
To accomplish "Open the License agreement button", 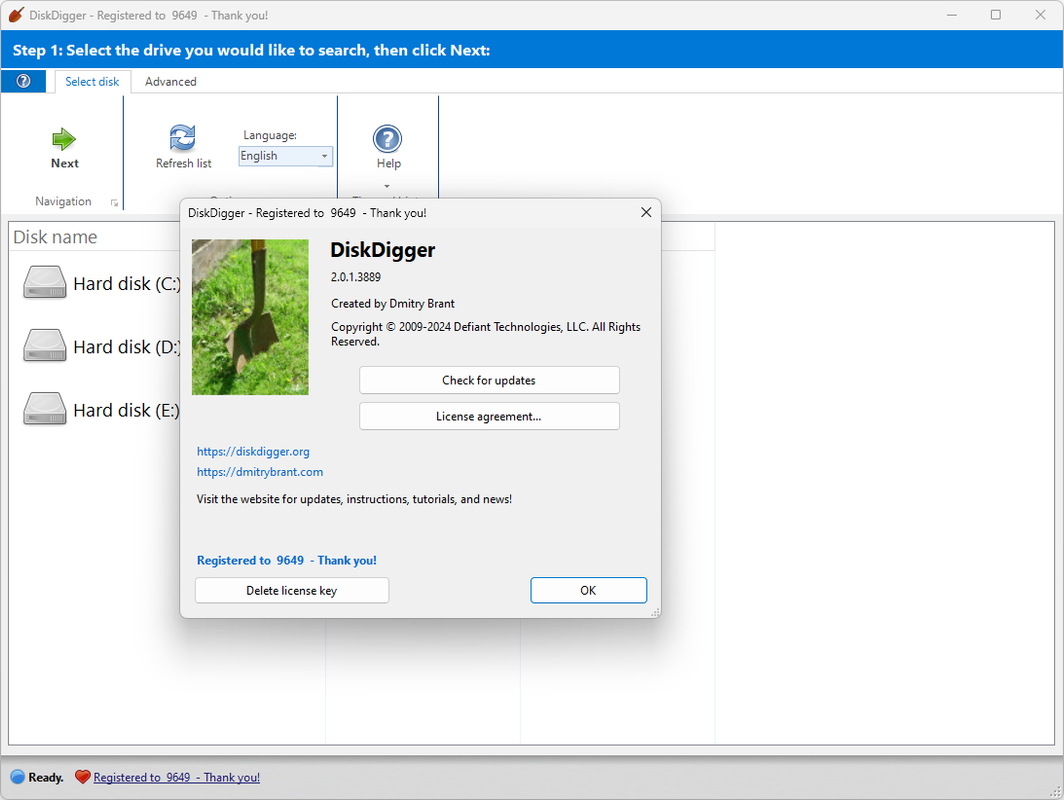I will click(489, 416).
